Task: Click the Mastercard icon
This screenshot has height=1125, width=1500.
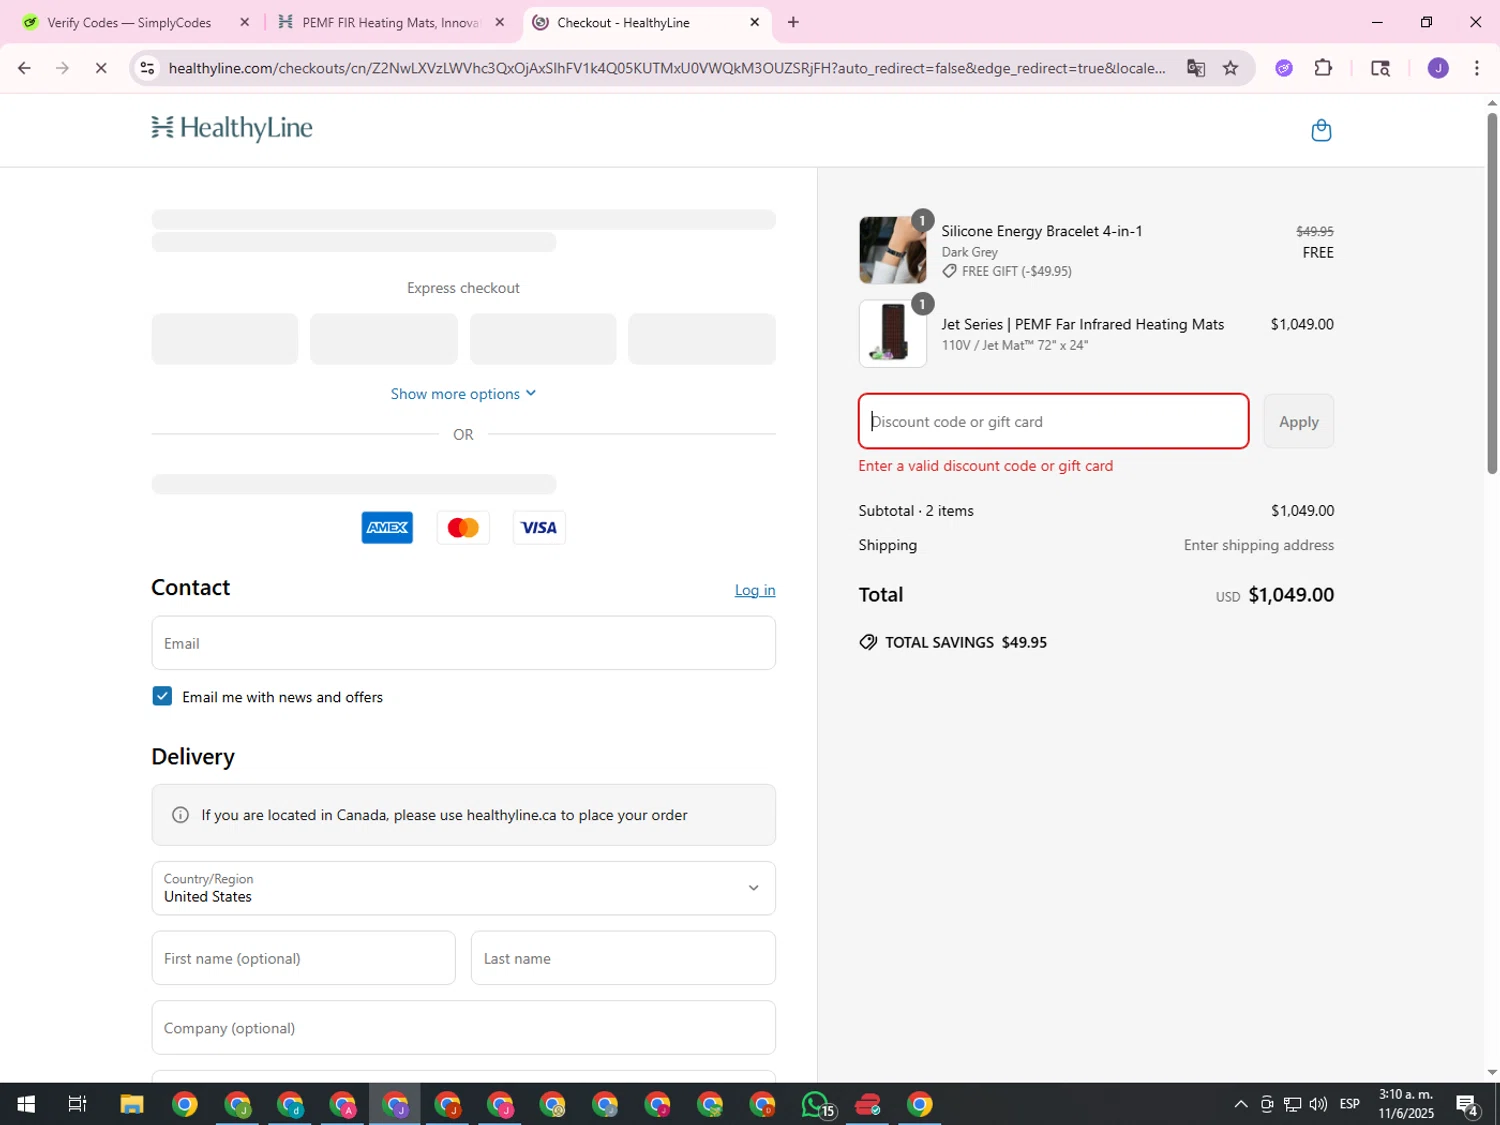Action: point(463,528)
